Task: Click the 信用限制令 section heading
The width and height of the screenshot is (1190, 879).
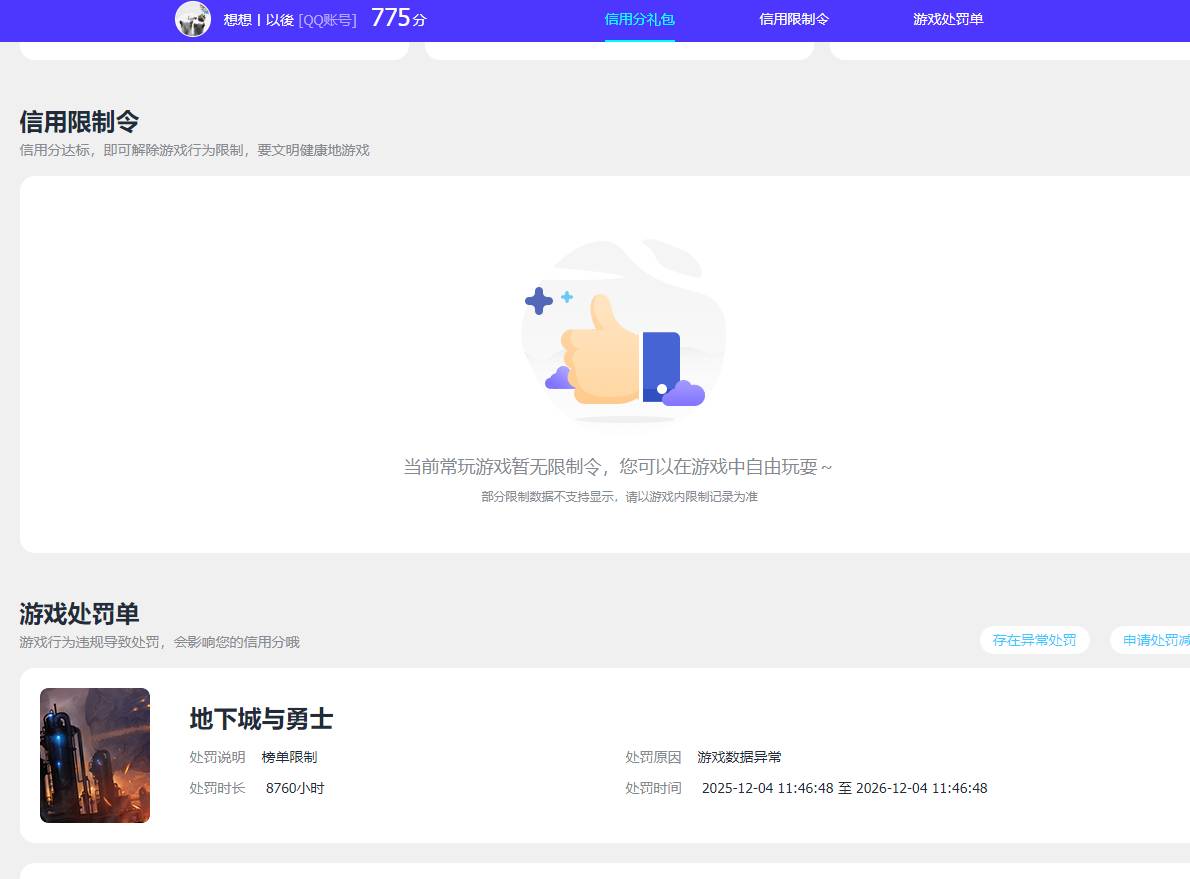Action: (80, 121)
